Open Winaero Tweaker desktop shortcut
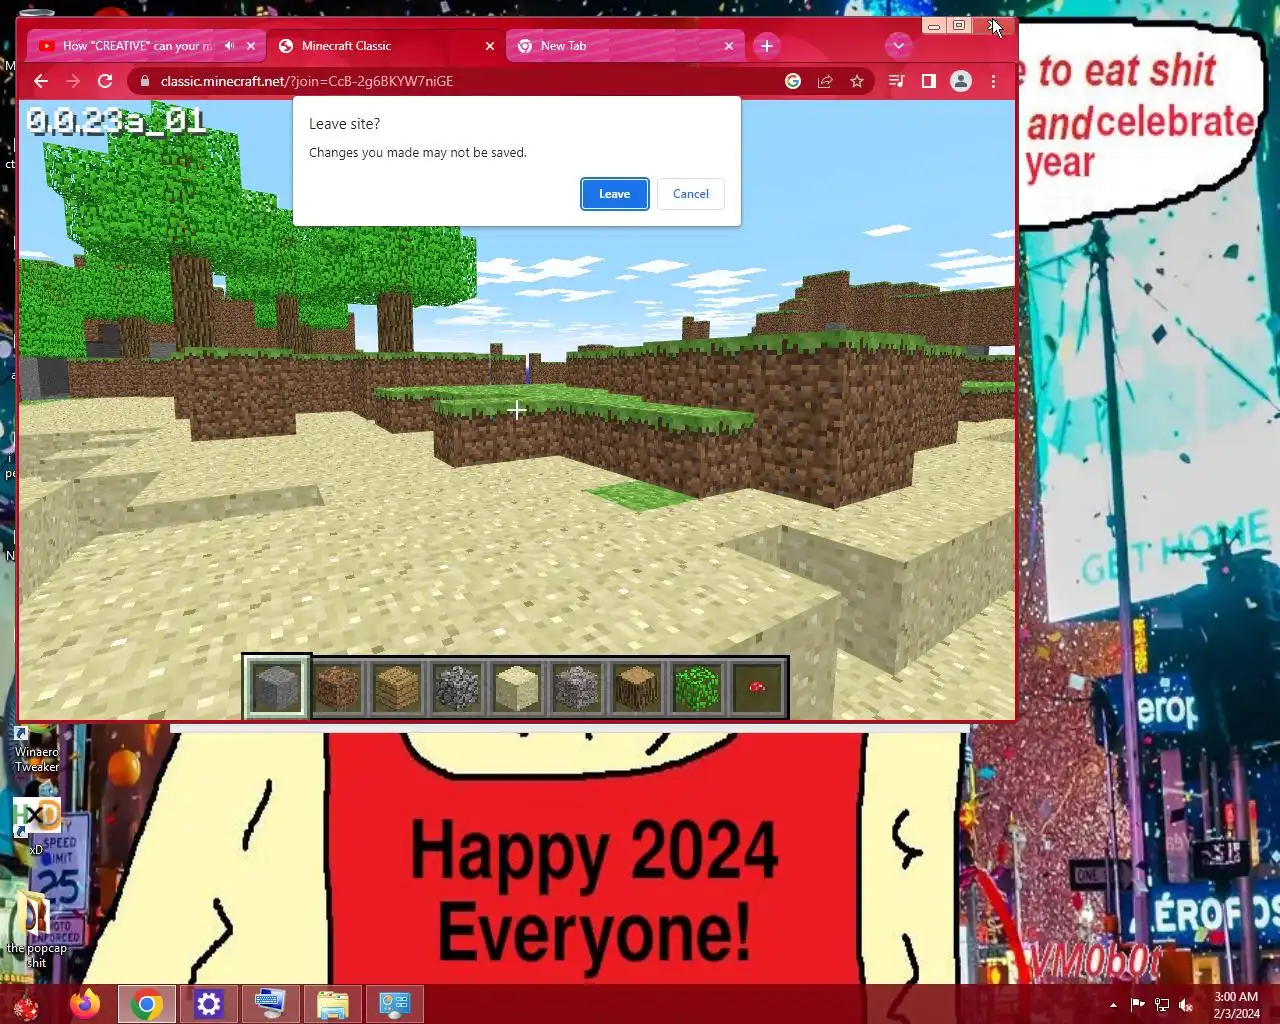The image size is (1280, 1024). 37,749
